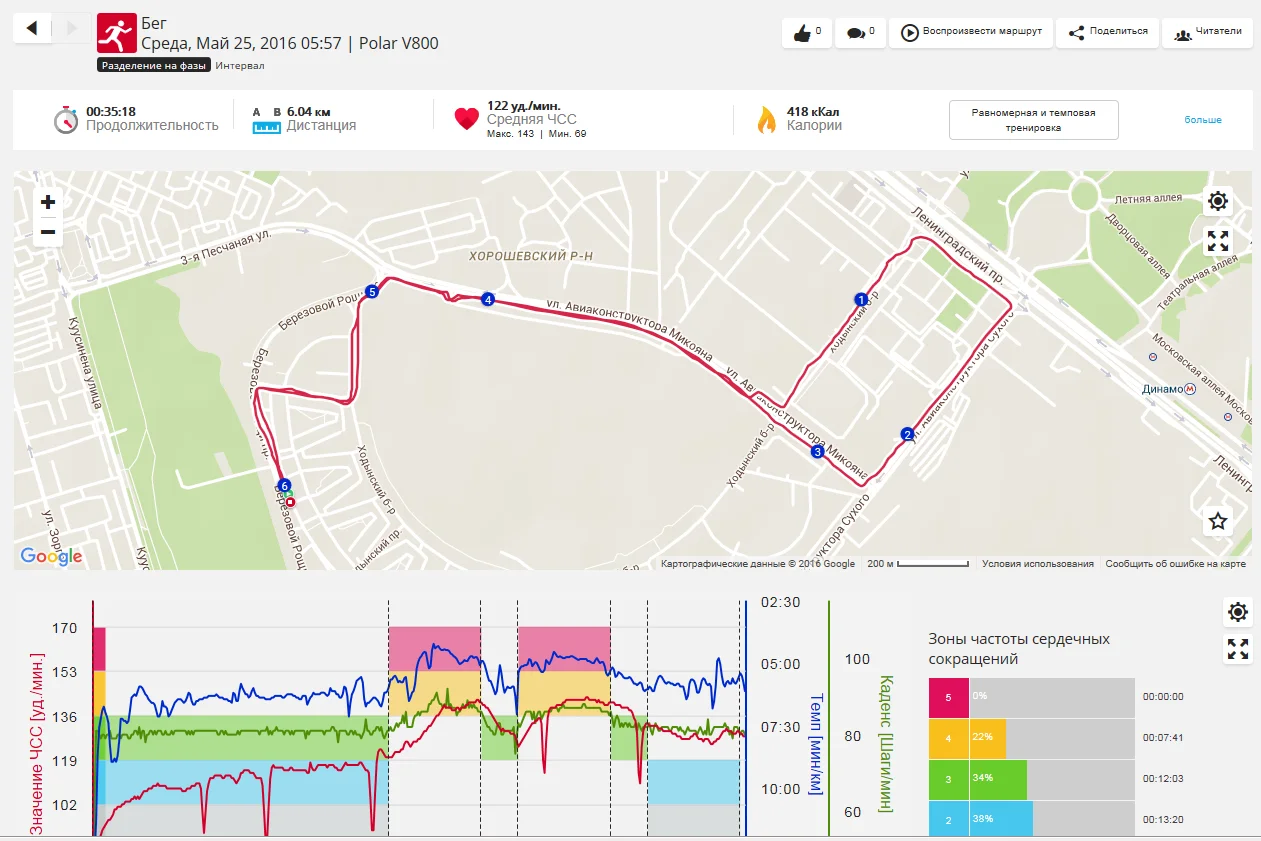Select the Разделение на фазы tab
Image resolution: width=1261 pixels, height=841 pixels.
click(x=153, y=66)
